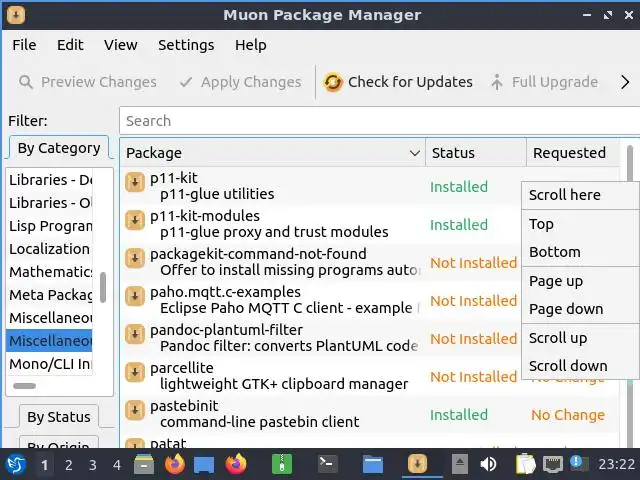Choose Bottom in the scrollbar context menu
This screenshot has width=640, height=480.
(x=580, y=252)
